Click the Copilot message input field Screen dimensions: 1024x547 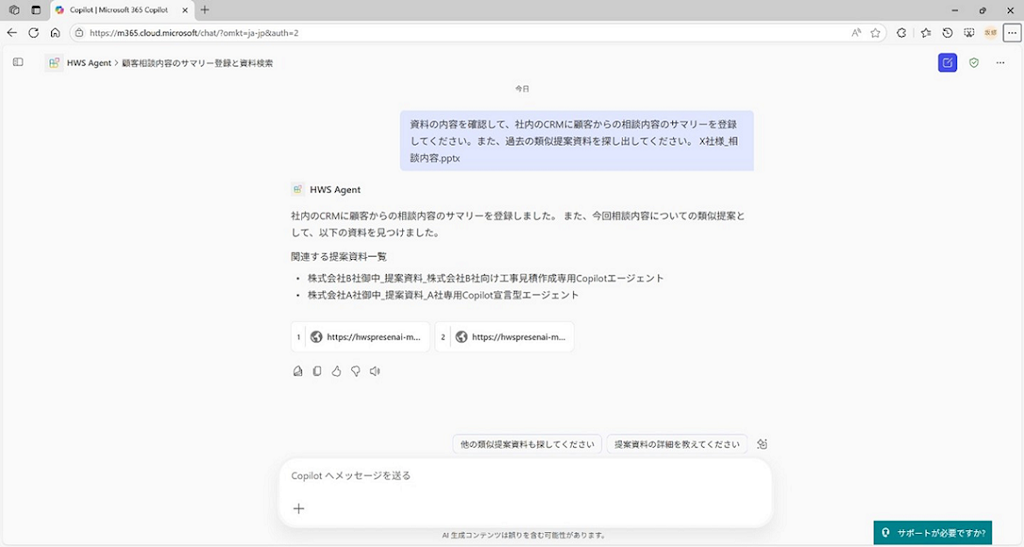pyautogui.click(x=525, y=476)
